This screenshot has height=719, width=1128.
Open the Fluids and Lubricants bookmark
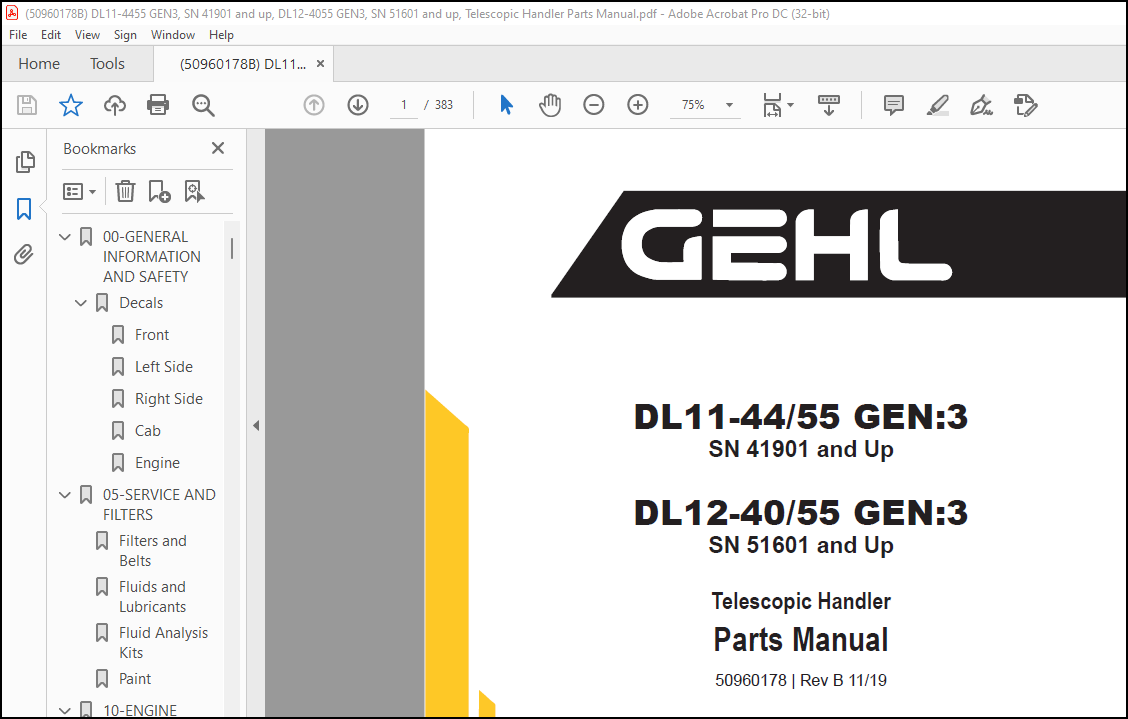(153, 597)
